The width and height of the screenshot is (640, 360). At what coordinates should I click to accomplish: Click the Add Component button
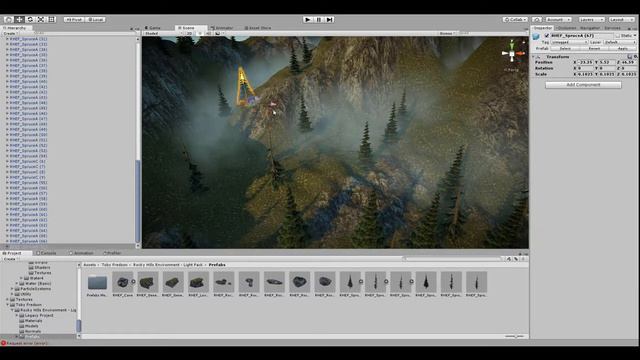point(583,84)
